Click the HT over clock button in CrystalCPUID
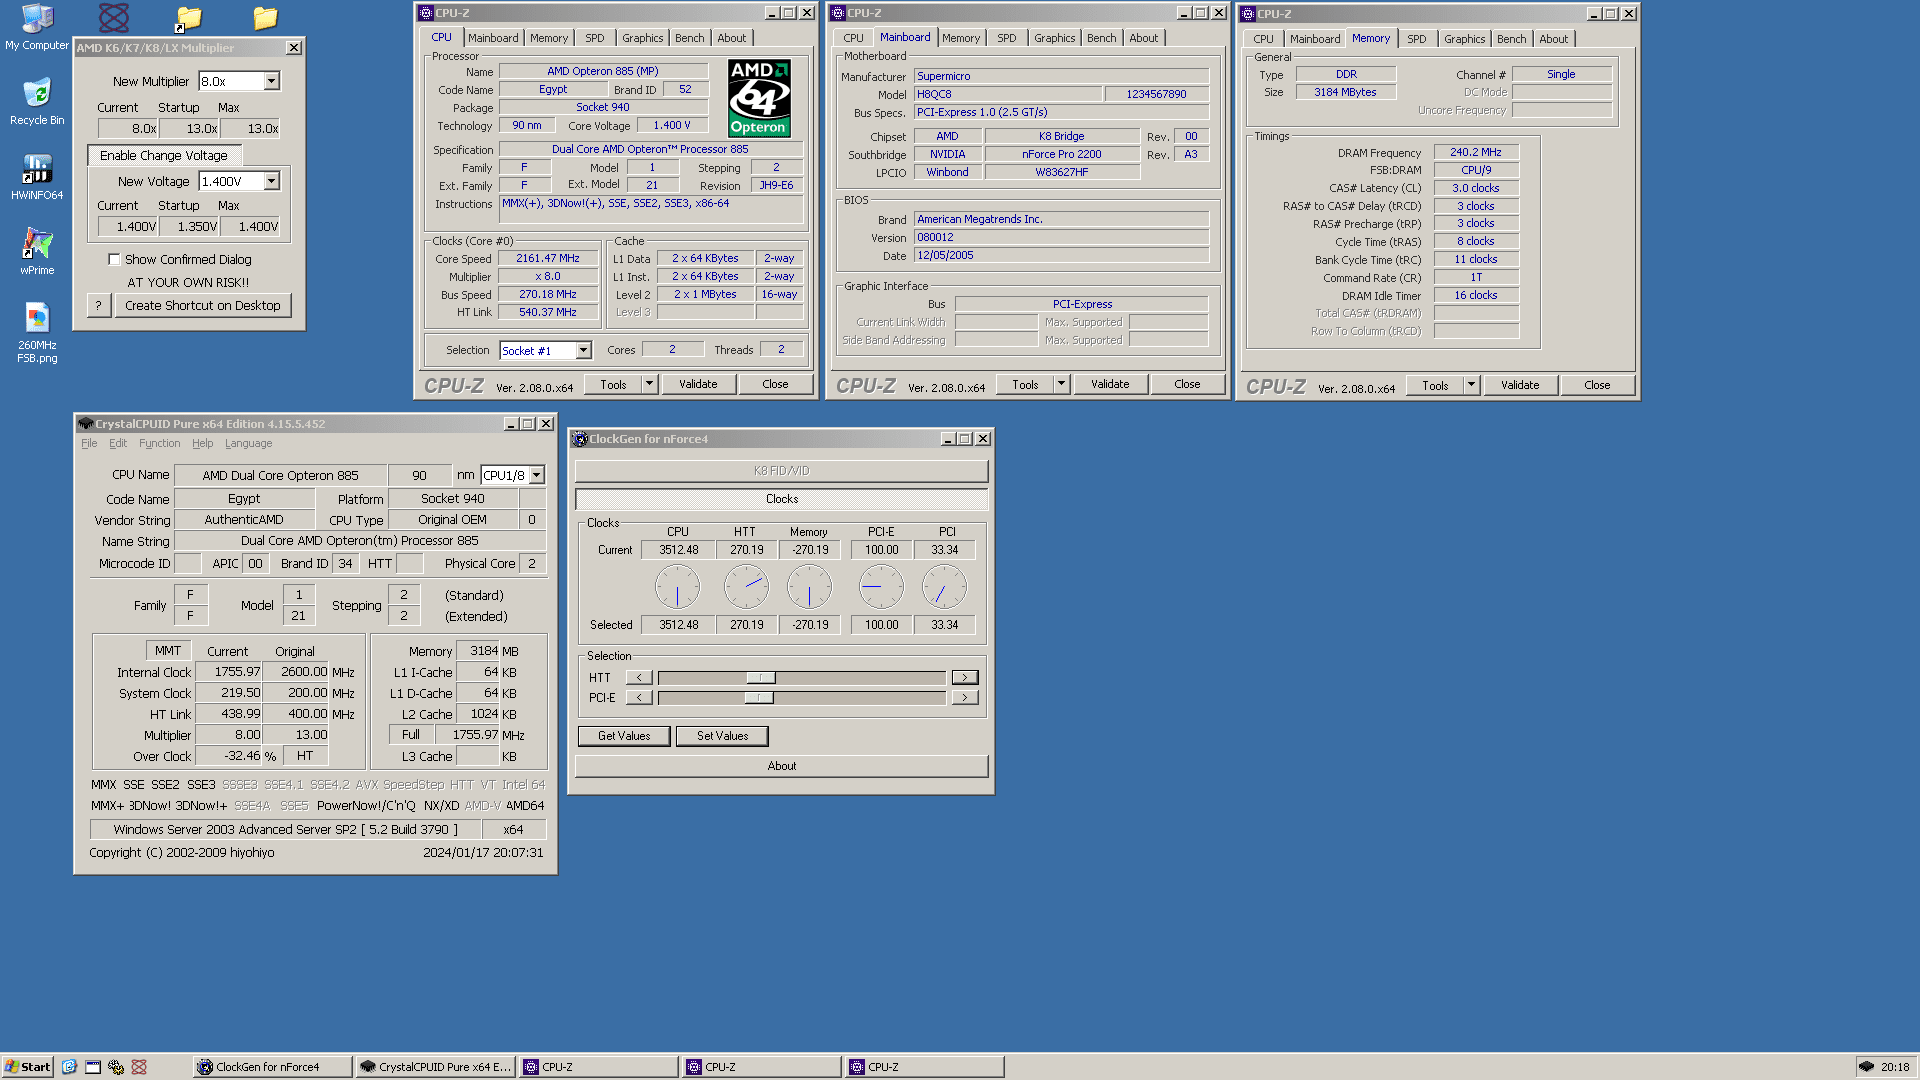The height and width of the screenshot is (1080, 1920). (305, 756)
